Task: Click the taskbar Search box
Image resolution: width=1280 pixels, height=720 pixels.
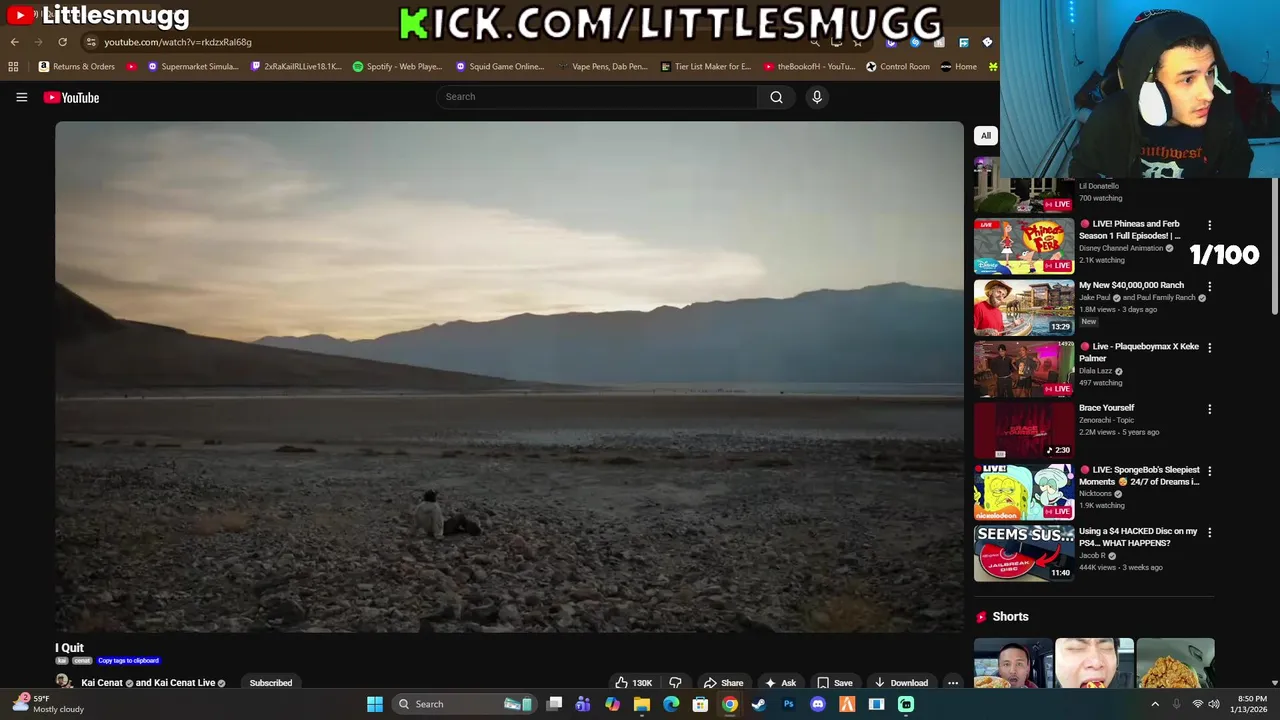Action: click(465, 704)
